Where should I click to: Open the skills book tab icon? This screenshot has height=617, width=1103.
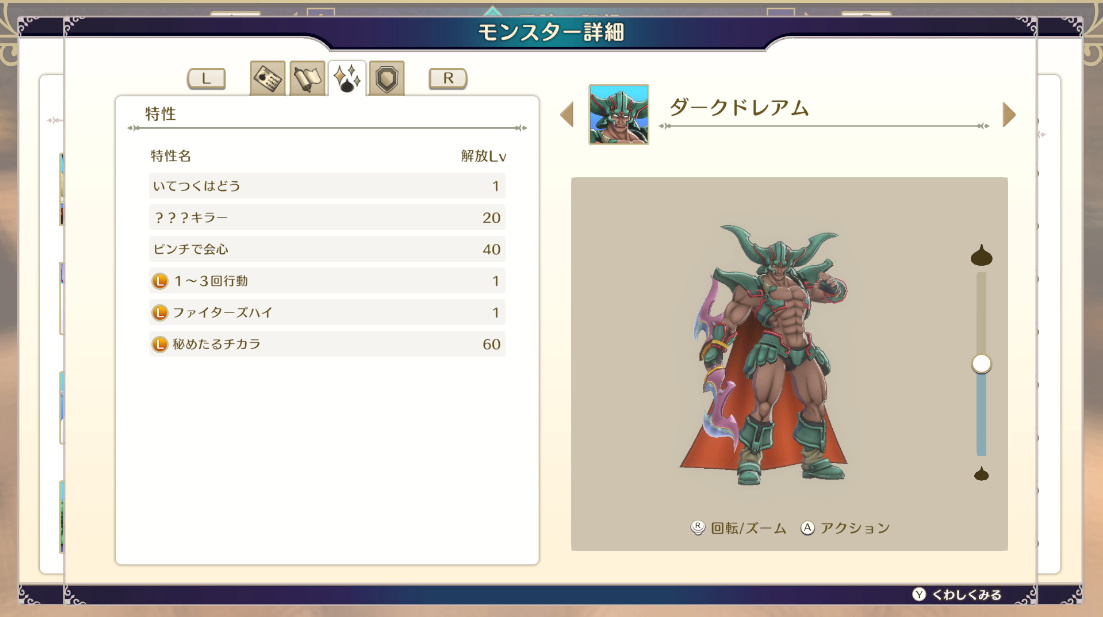307,78
